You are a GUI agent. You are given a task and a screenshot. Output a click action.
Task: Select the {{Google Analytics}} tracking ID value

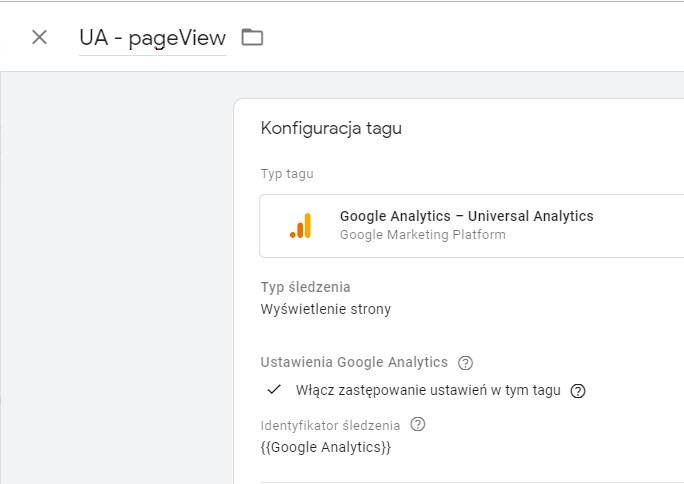click(325, 447)
